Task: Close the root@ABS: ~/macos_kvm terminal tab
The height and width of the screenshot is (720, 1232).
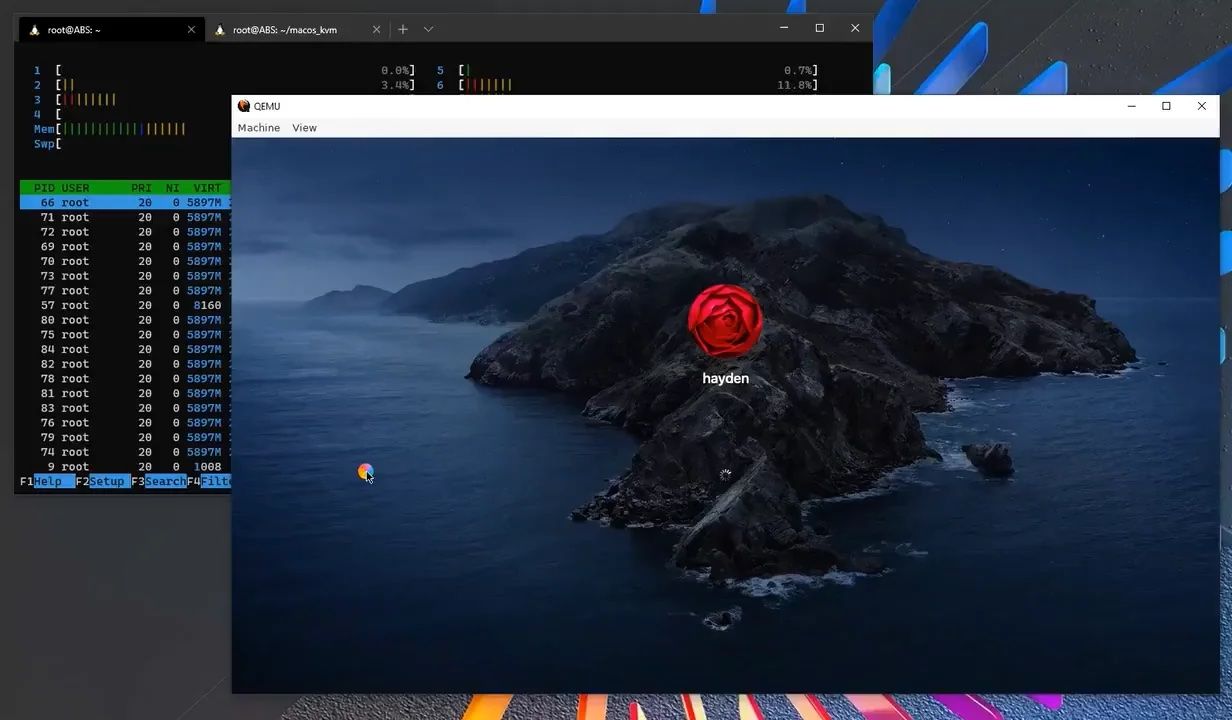Action: pos(376,29)
